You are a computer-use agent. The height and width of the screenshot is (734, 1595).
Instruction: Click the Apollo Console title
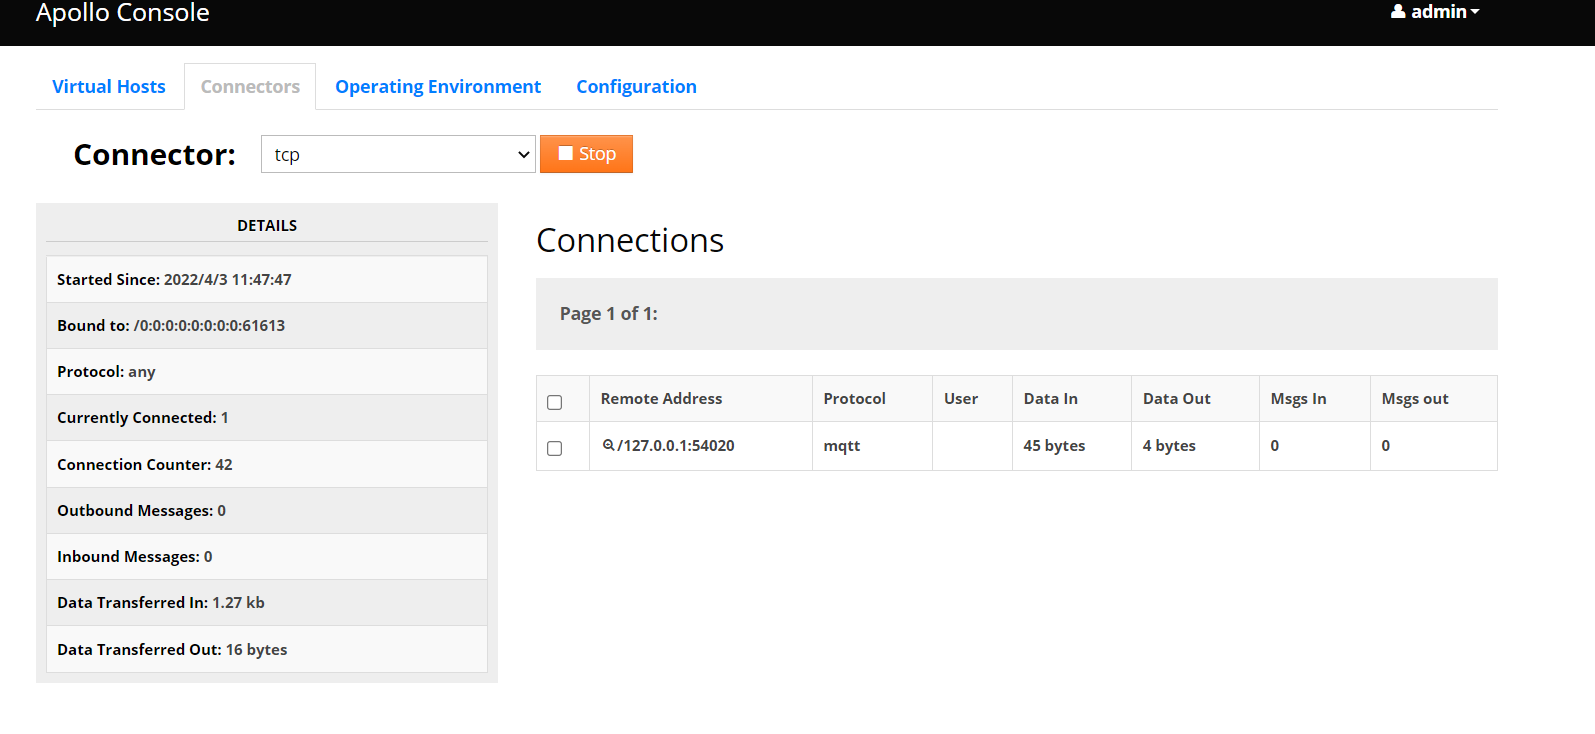[123, 13]
